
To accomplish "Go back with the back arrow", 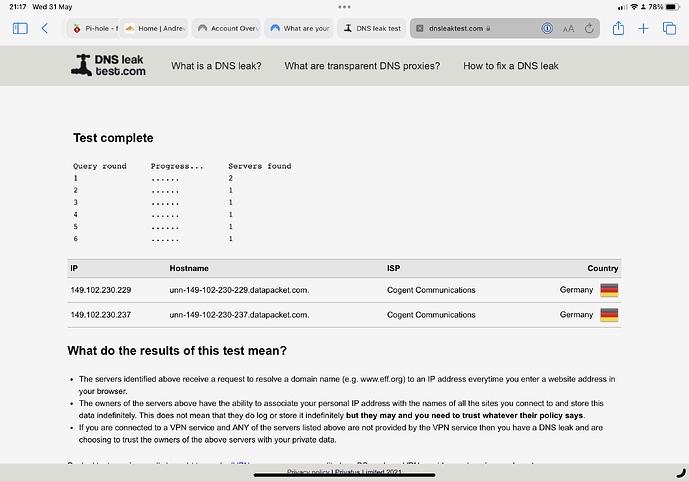I will [45, 29].
